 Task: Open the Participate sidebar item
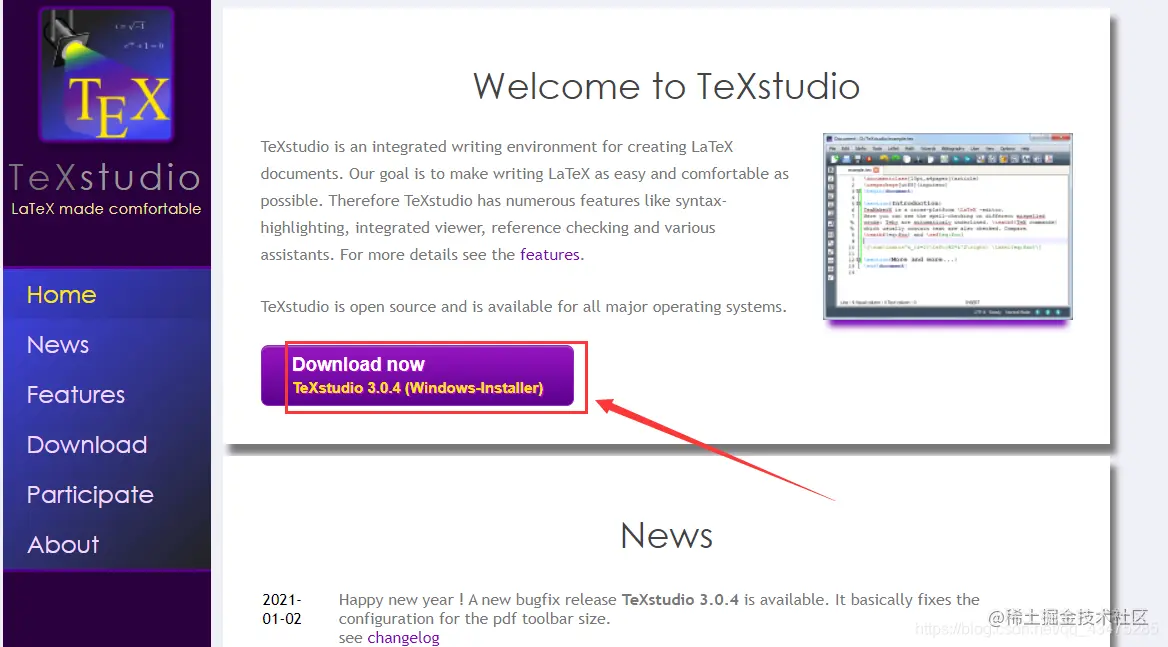(x=90, y=495)
